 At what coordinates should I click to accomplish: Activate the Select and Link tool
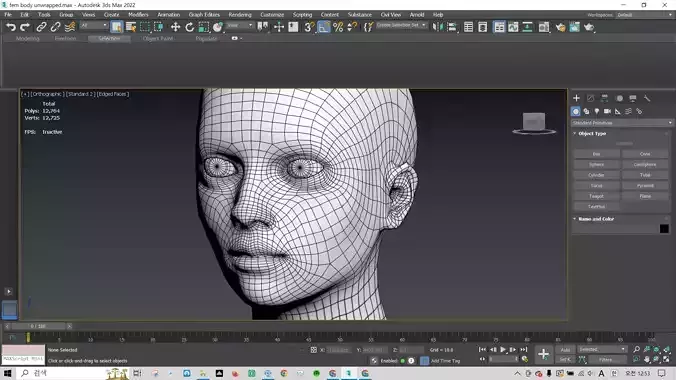point(41,27)
